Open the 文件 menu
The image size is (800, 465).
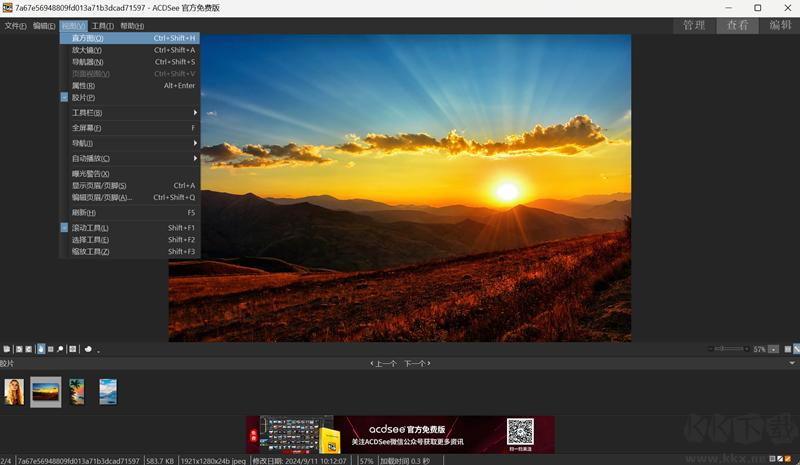click(x=15, y=26)
